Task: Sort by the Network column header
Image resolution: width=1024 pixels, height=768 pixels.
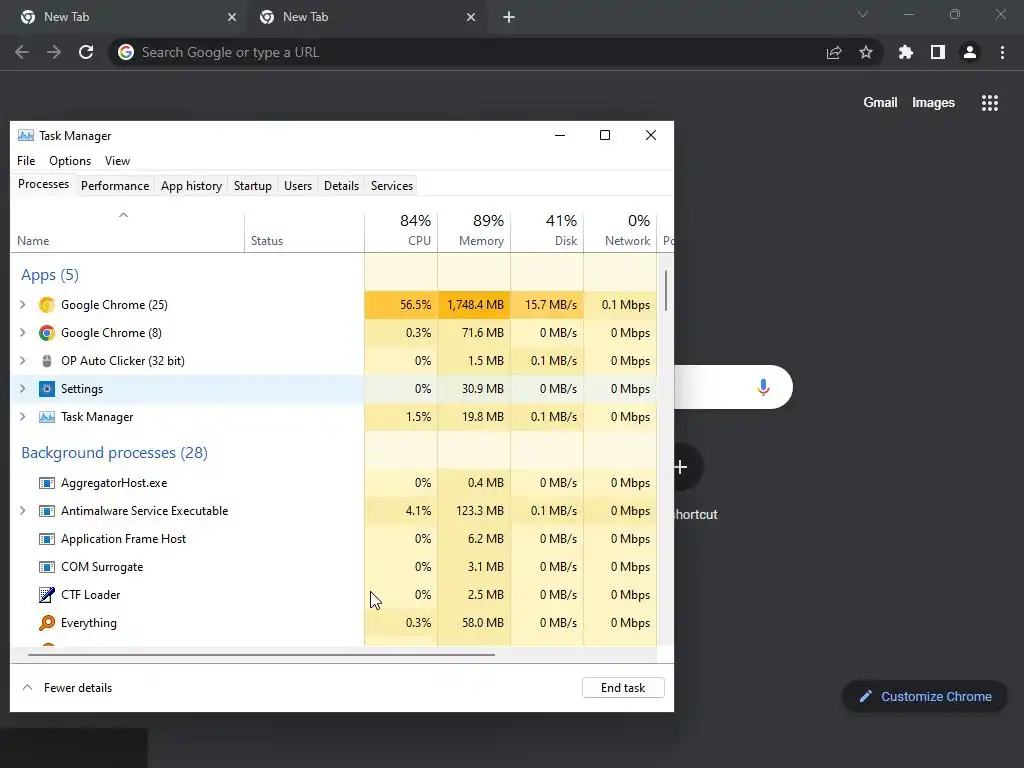Action: click(620, 231)
